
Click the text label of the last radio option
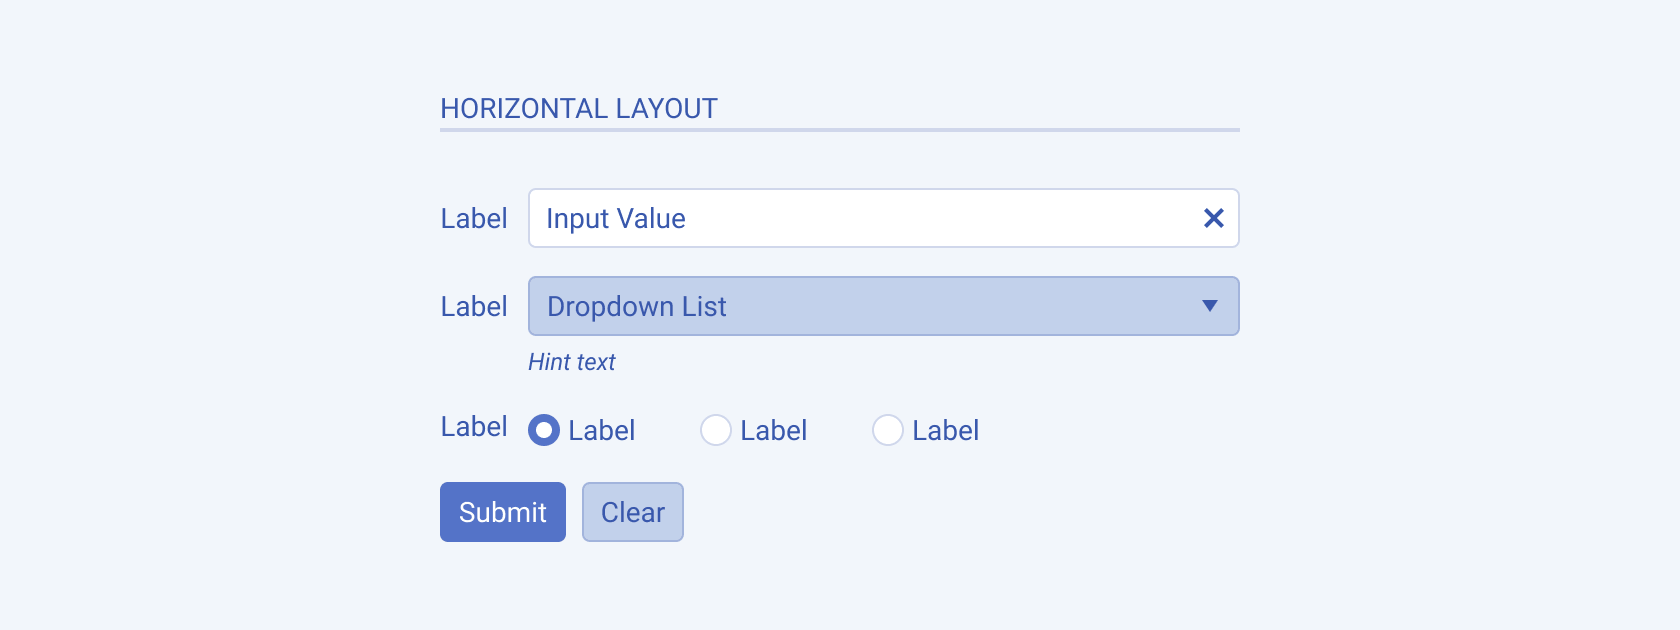(x=946, y=430)
